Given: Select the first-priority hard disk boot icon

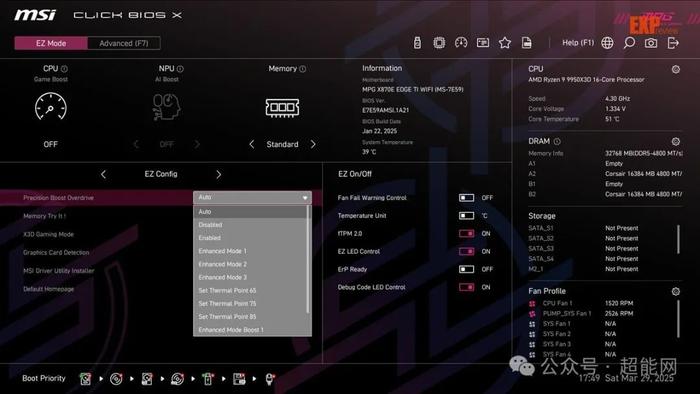Looking at the screenshot, I should click(85, 379).
